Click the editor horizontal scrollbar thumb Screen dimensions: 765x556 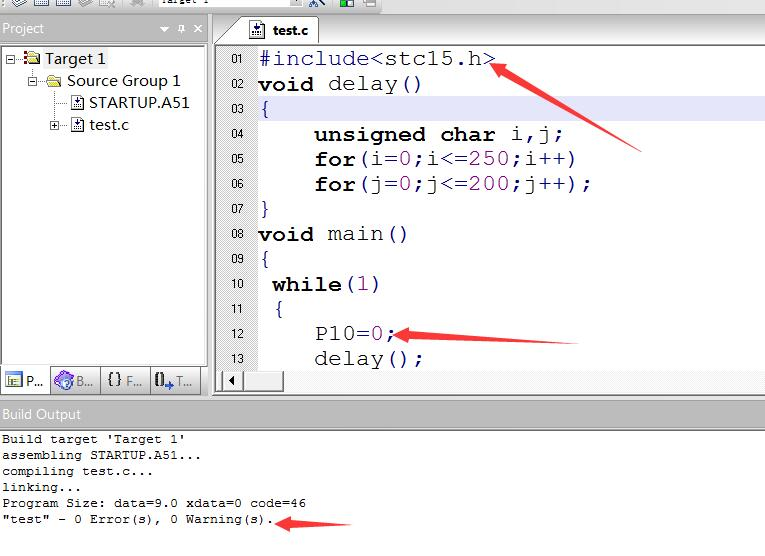point(263,380)
